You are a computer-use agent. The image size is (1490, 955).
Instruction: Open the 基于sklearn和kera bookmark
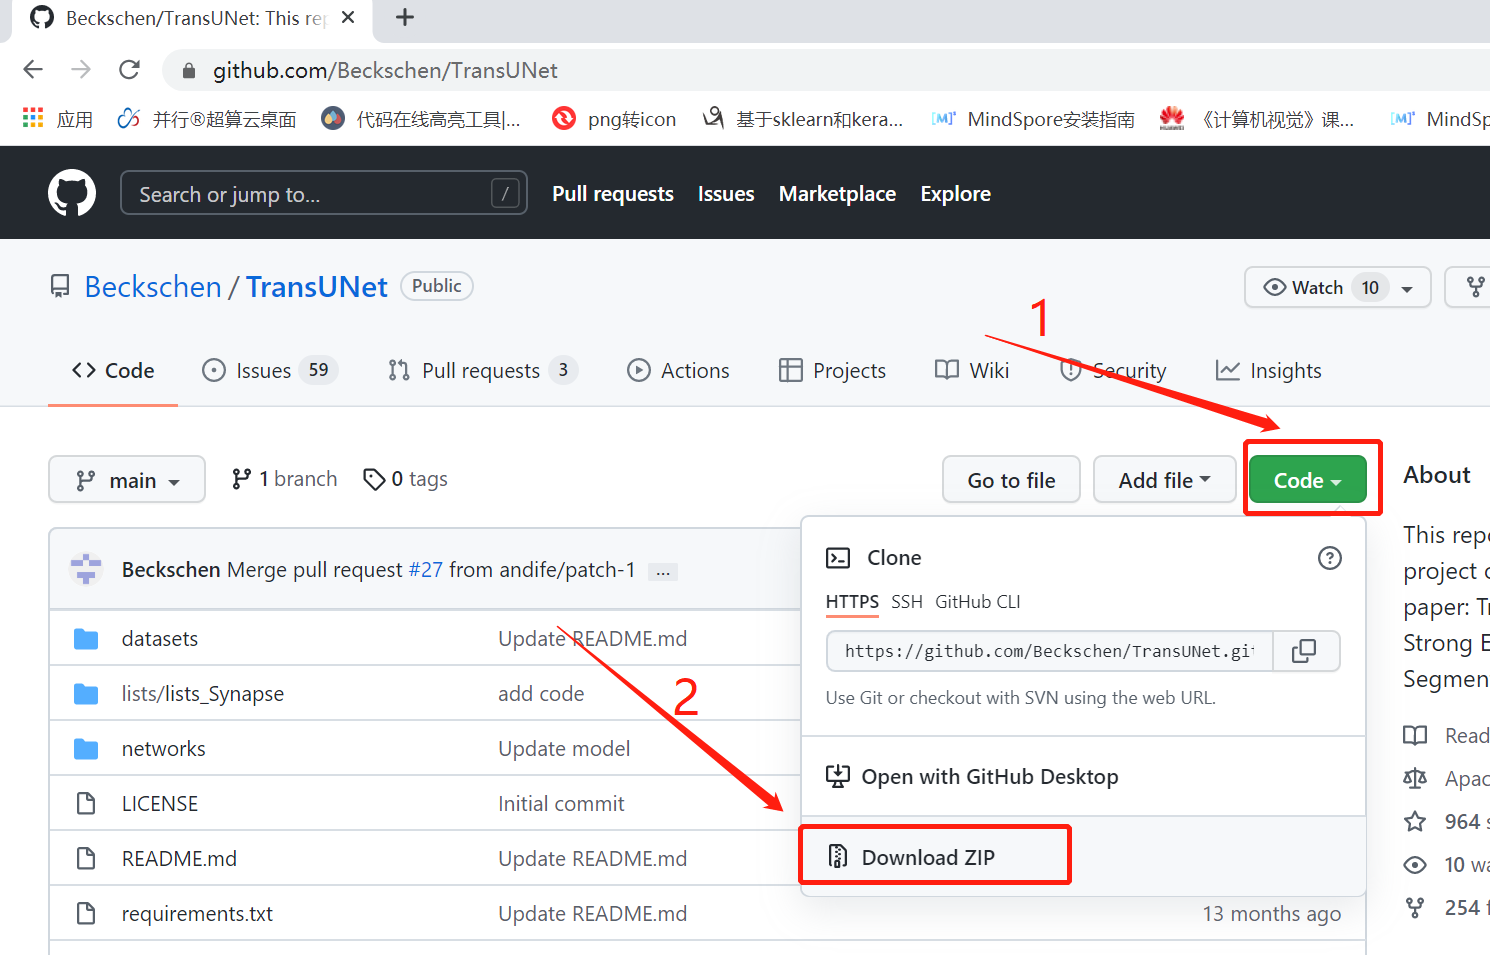coord(803,119)
